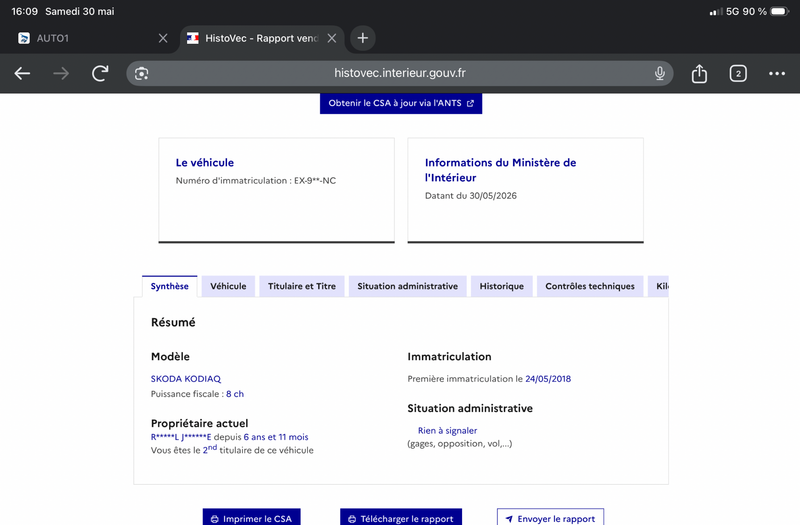Switch to the AUTO1 browser tab
Screen dimensions: 800x525
click(87, 38)
